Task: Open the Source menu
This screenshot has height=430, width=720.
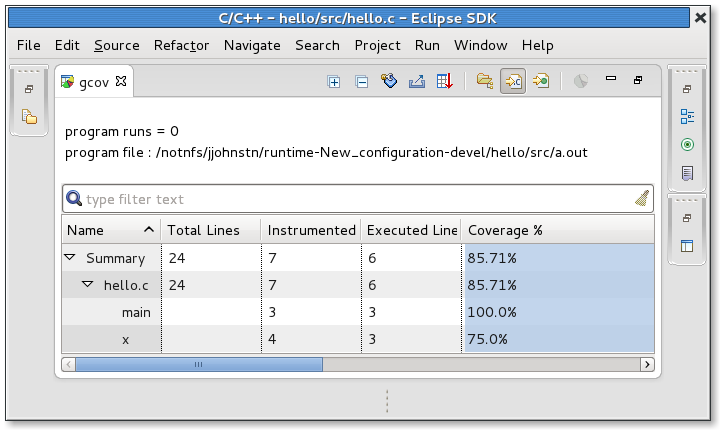Action: point(117,45)
